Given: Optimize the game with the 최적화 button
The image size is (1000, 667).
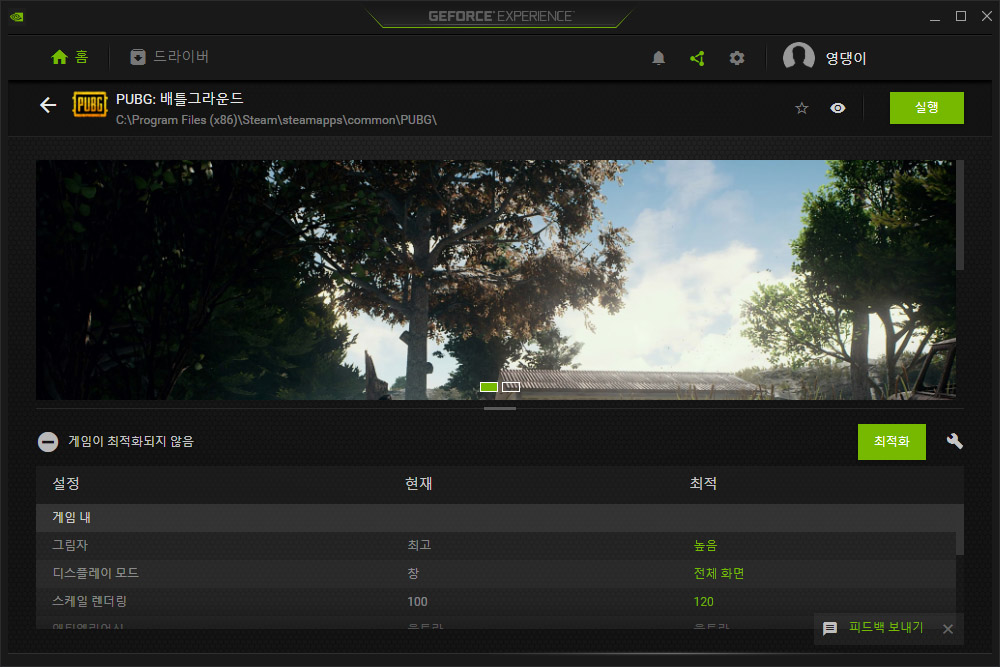Looking at the screenshot, I should click(892, 442).
